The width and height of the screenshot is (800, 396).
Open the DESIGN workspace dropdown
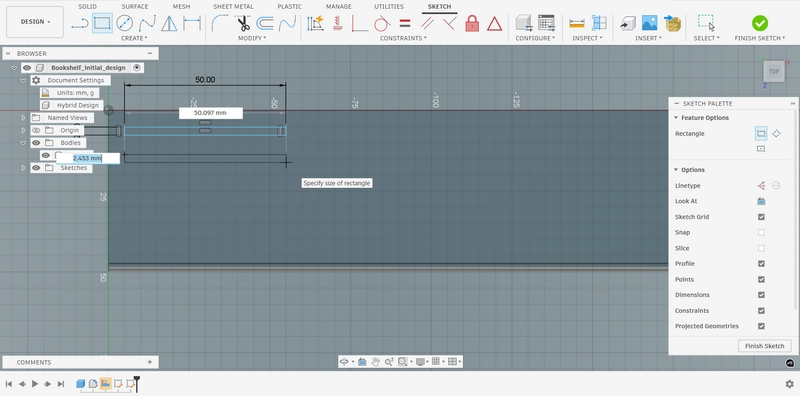[35, 22]
